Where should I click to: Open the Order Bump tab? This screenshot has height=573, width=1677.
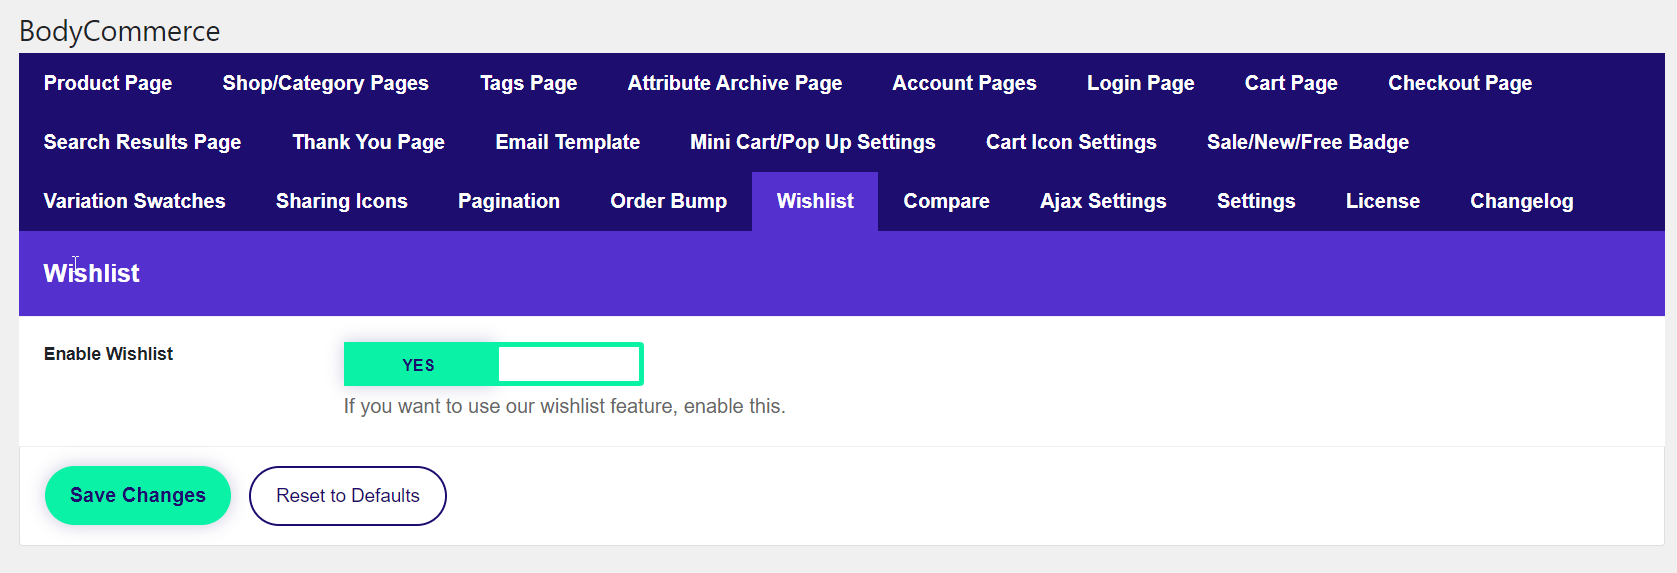click(668, 201)
